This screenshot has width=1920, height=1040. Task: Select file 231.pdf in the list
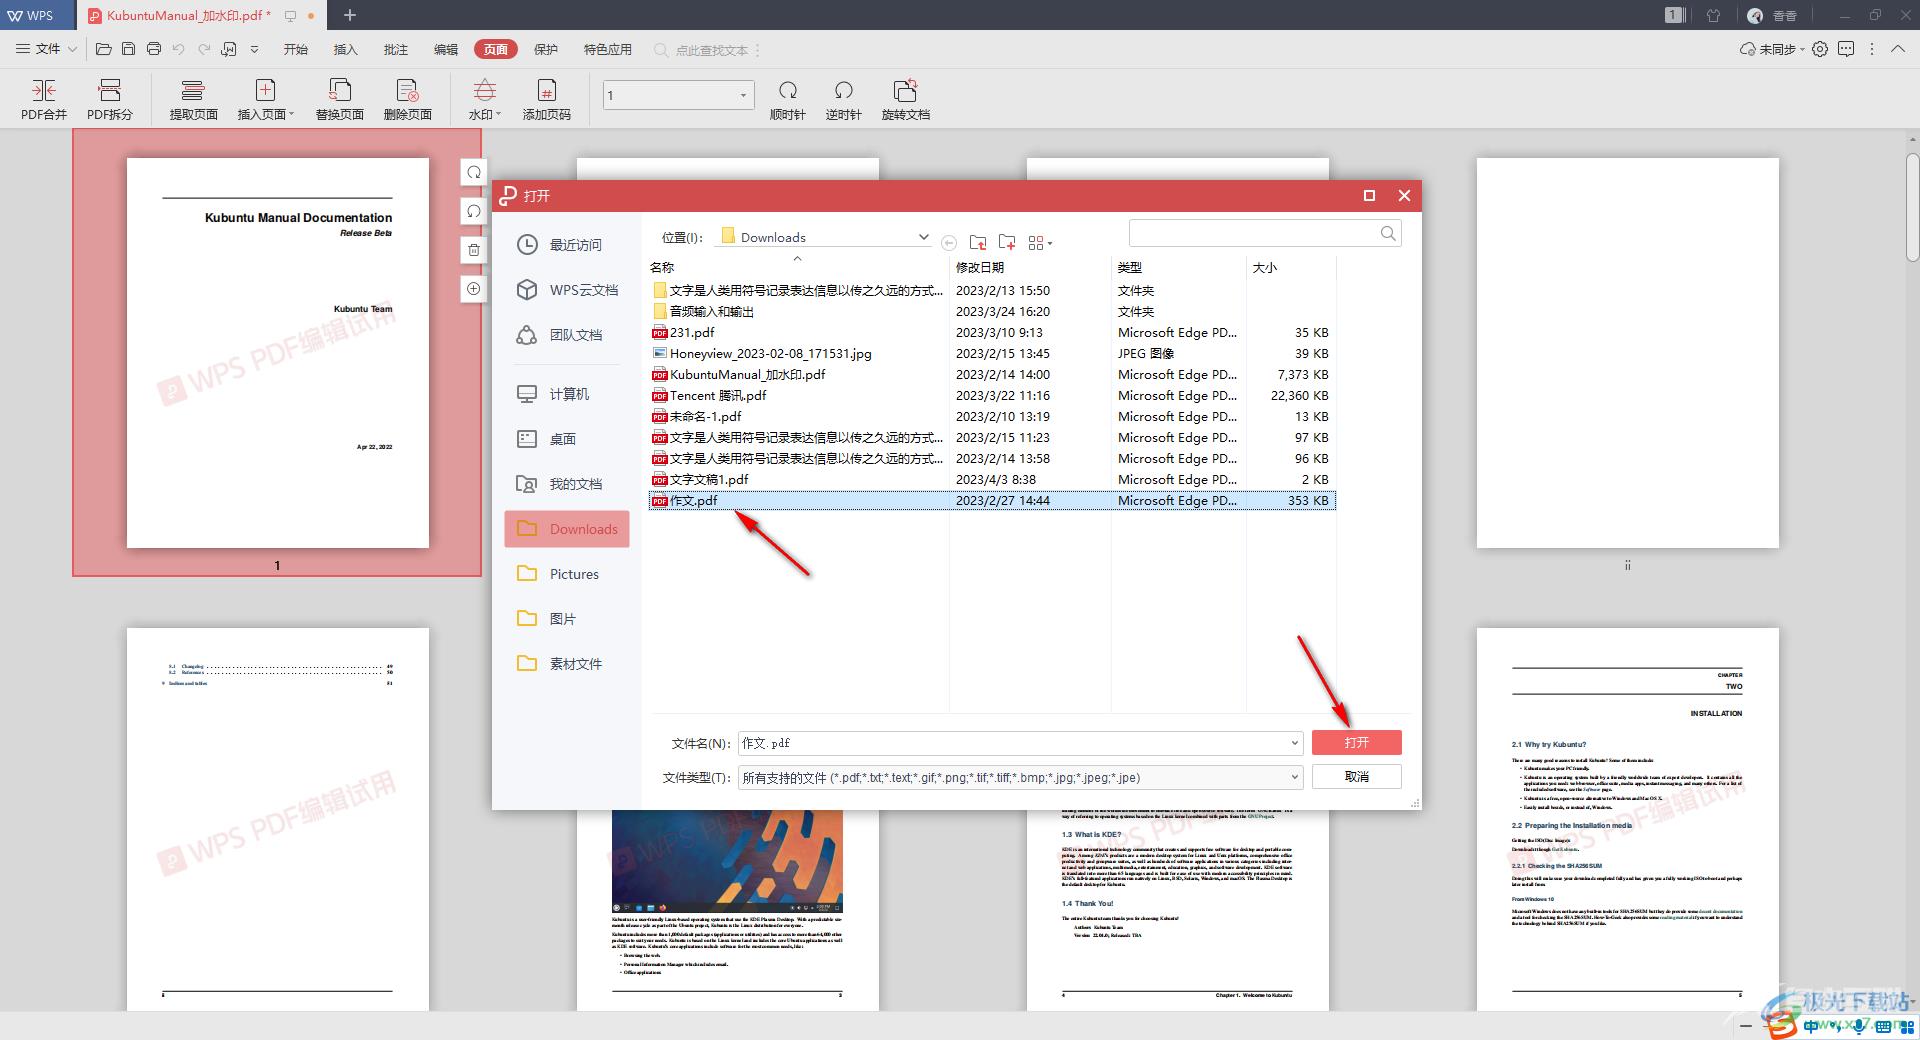(x=992, y=332)
